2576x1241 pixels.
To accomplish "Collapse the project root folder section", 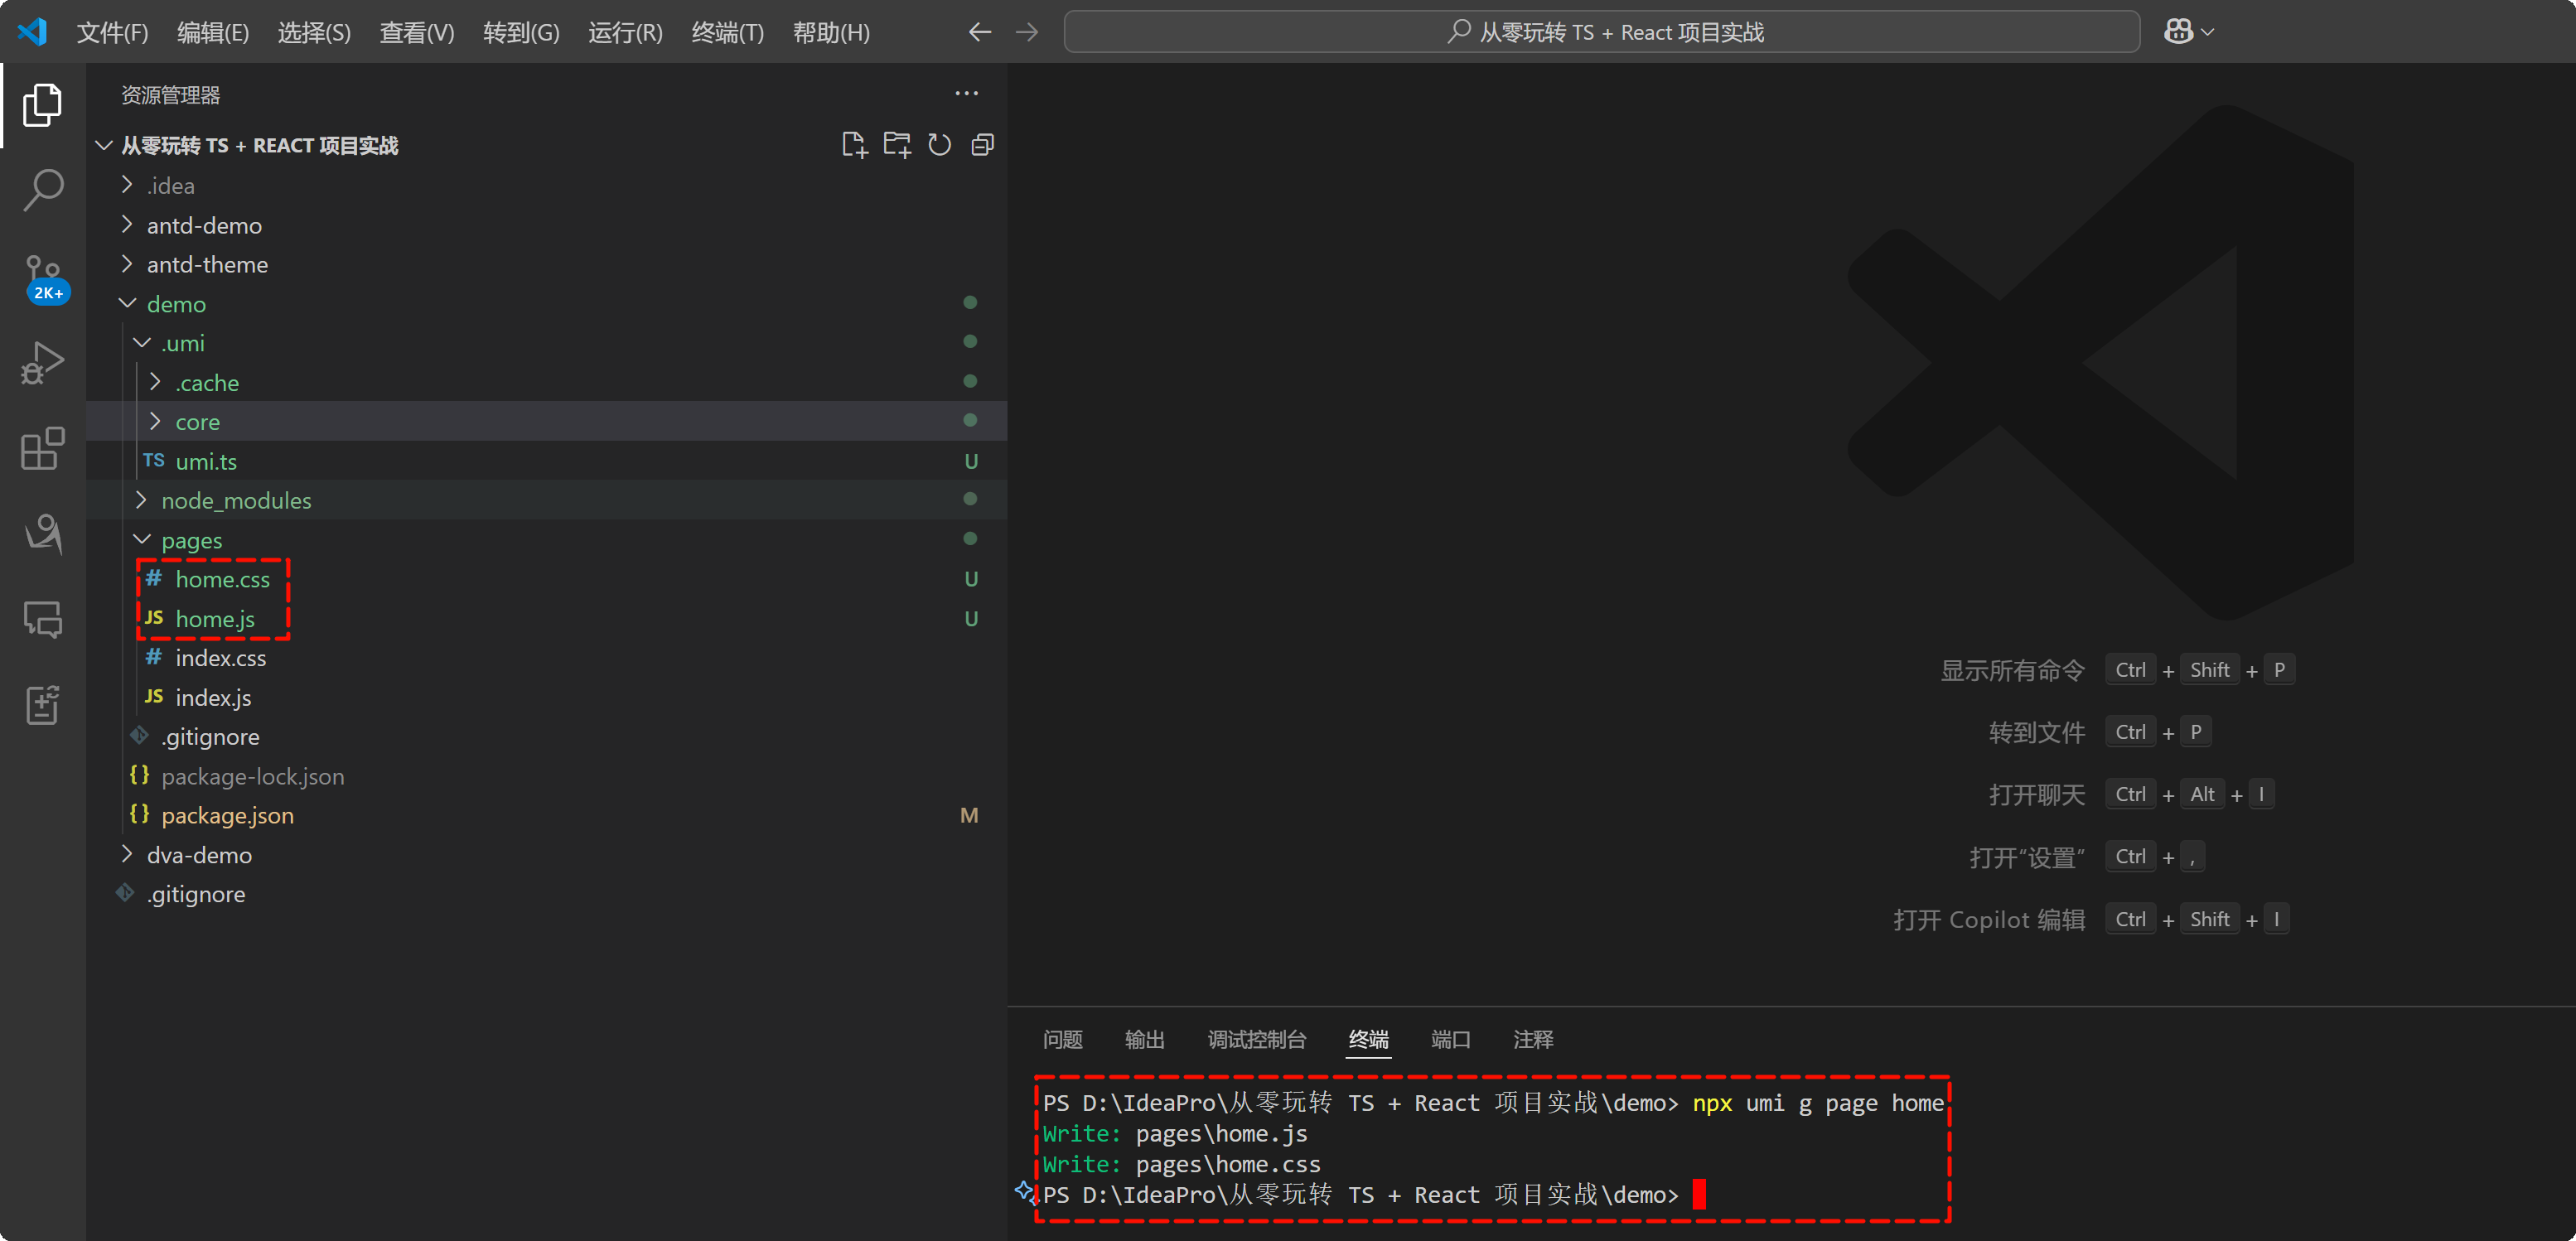I will [547, 145].
